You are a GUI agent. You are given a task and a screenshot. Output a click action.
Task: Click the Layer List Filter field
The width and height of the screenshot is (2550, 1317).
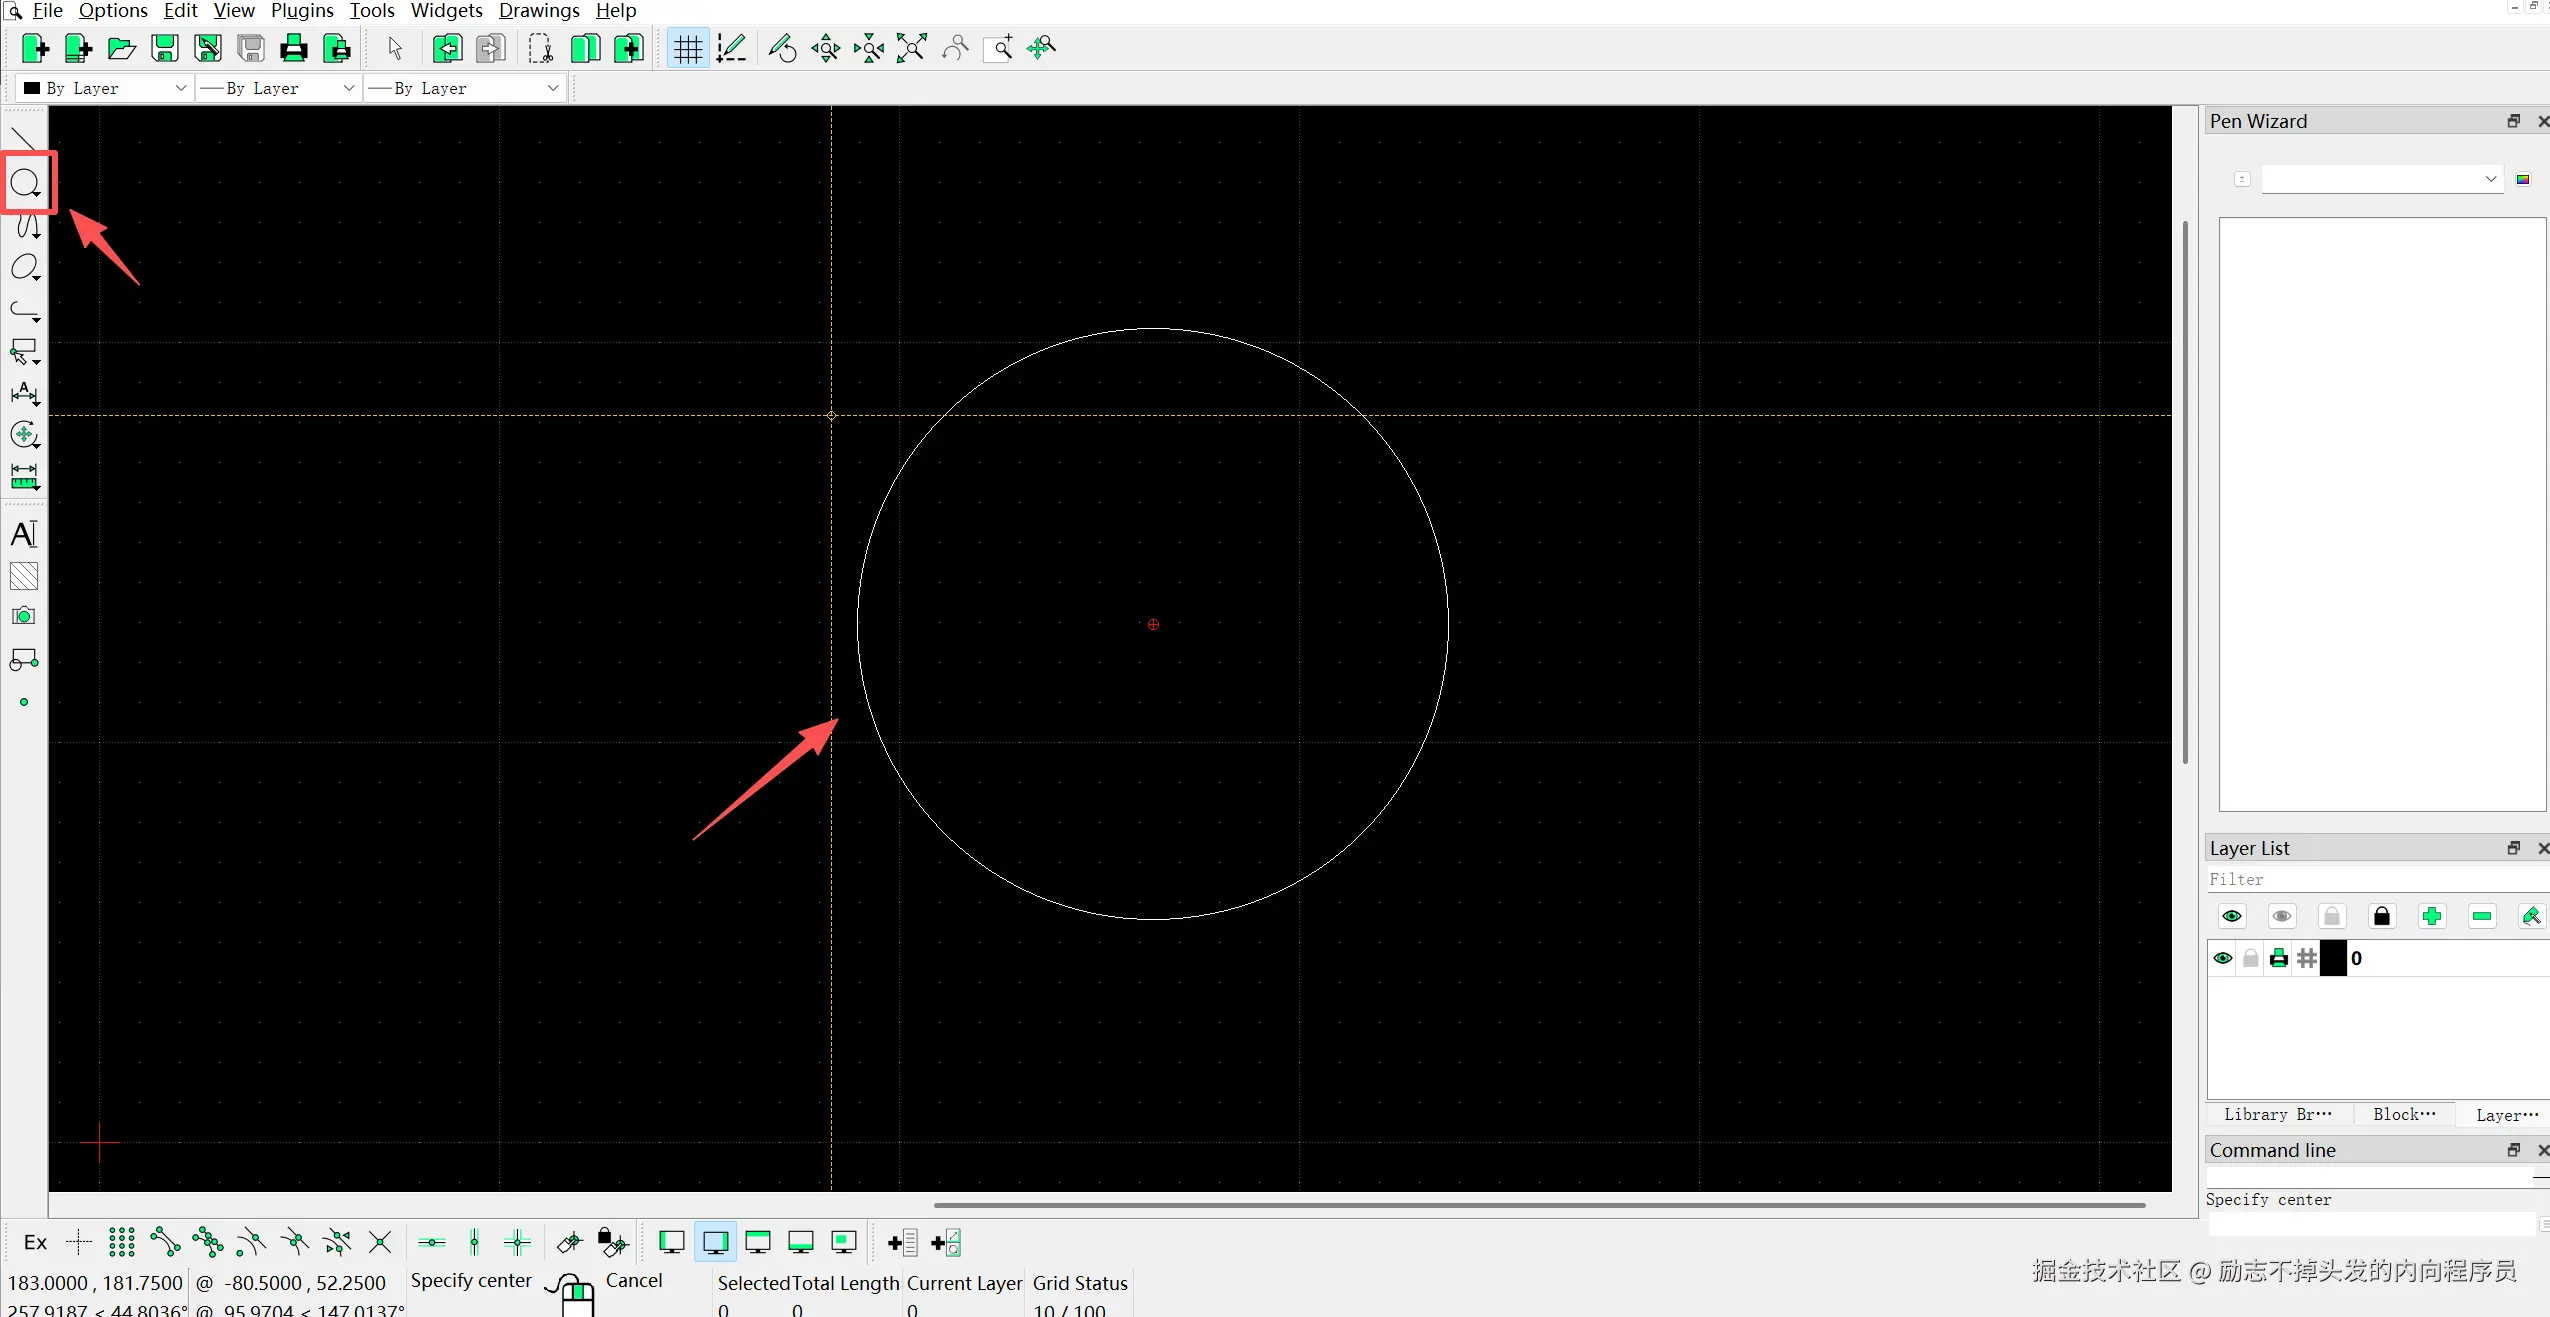(x=2377, y=879)
